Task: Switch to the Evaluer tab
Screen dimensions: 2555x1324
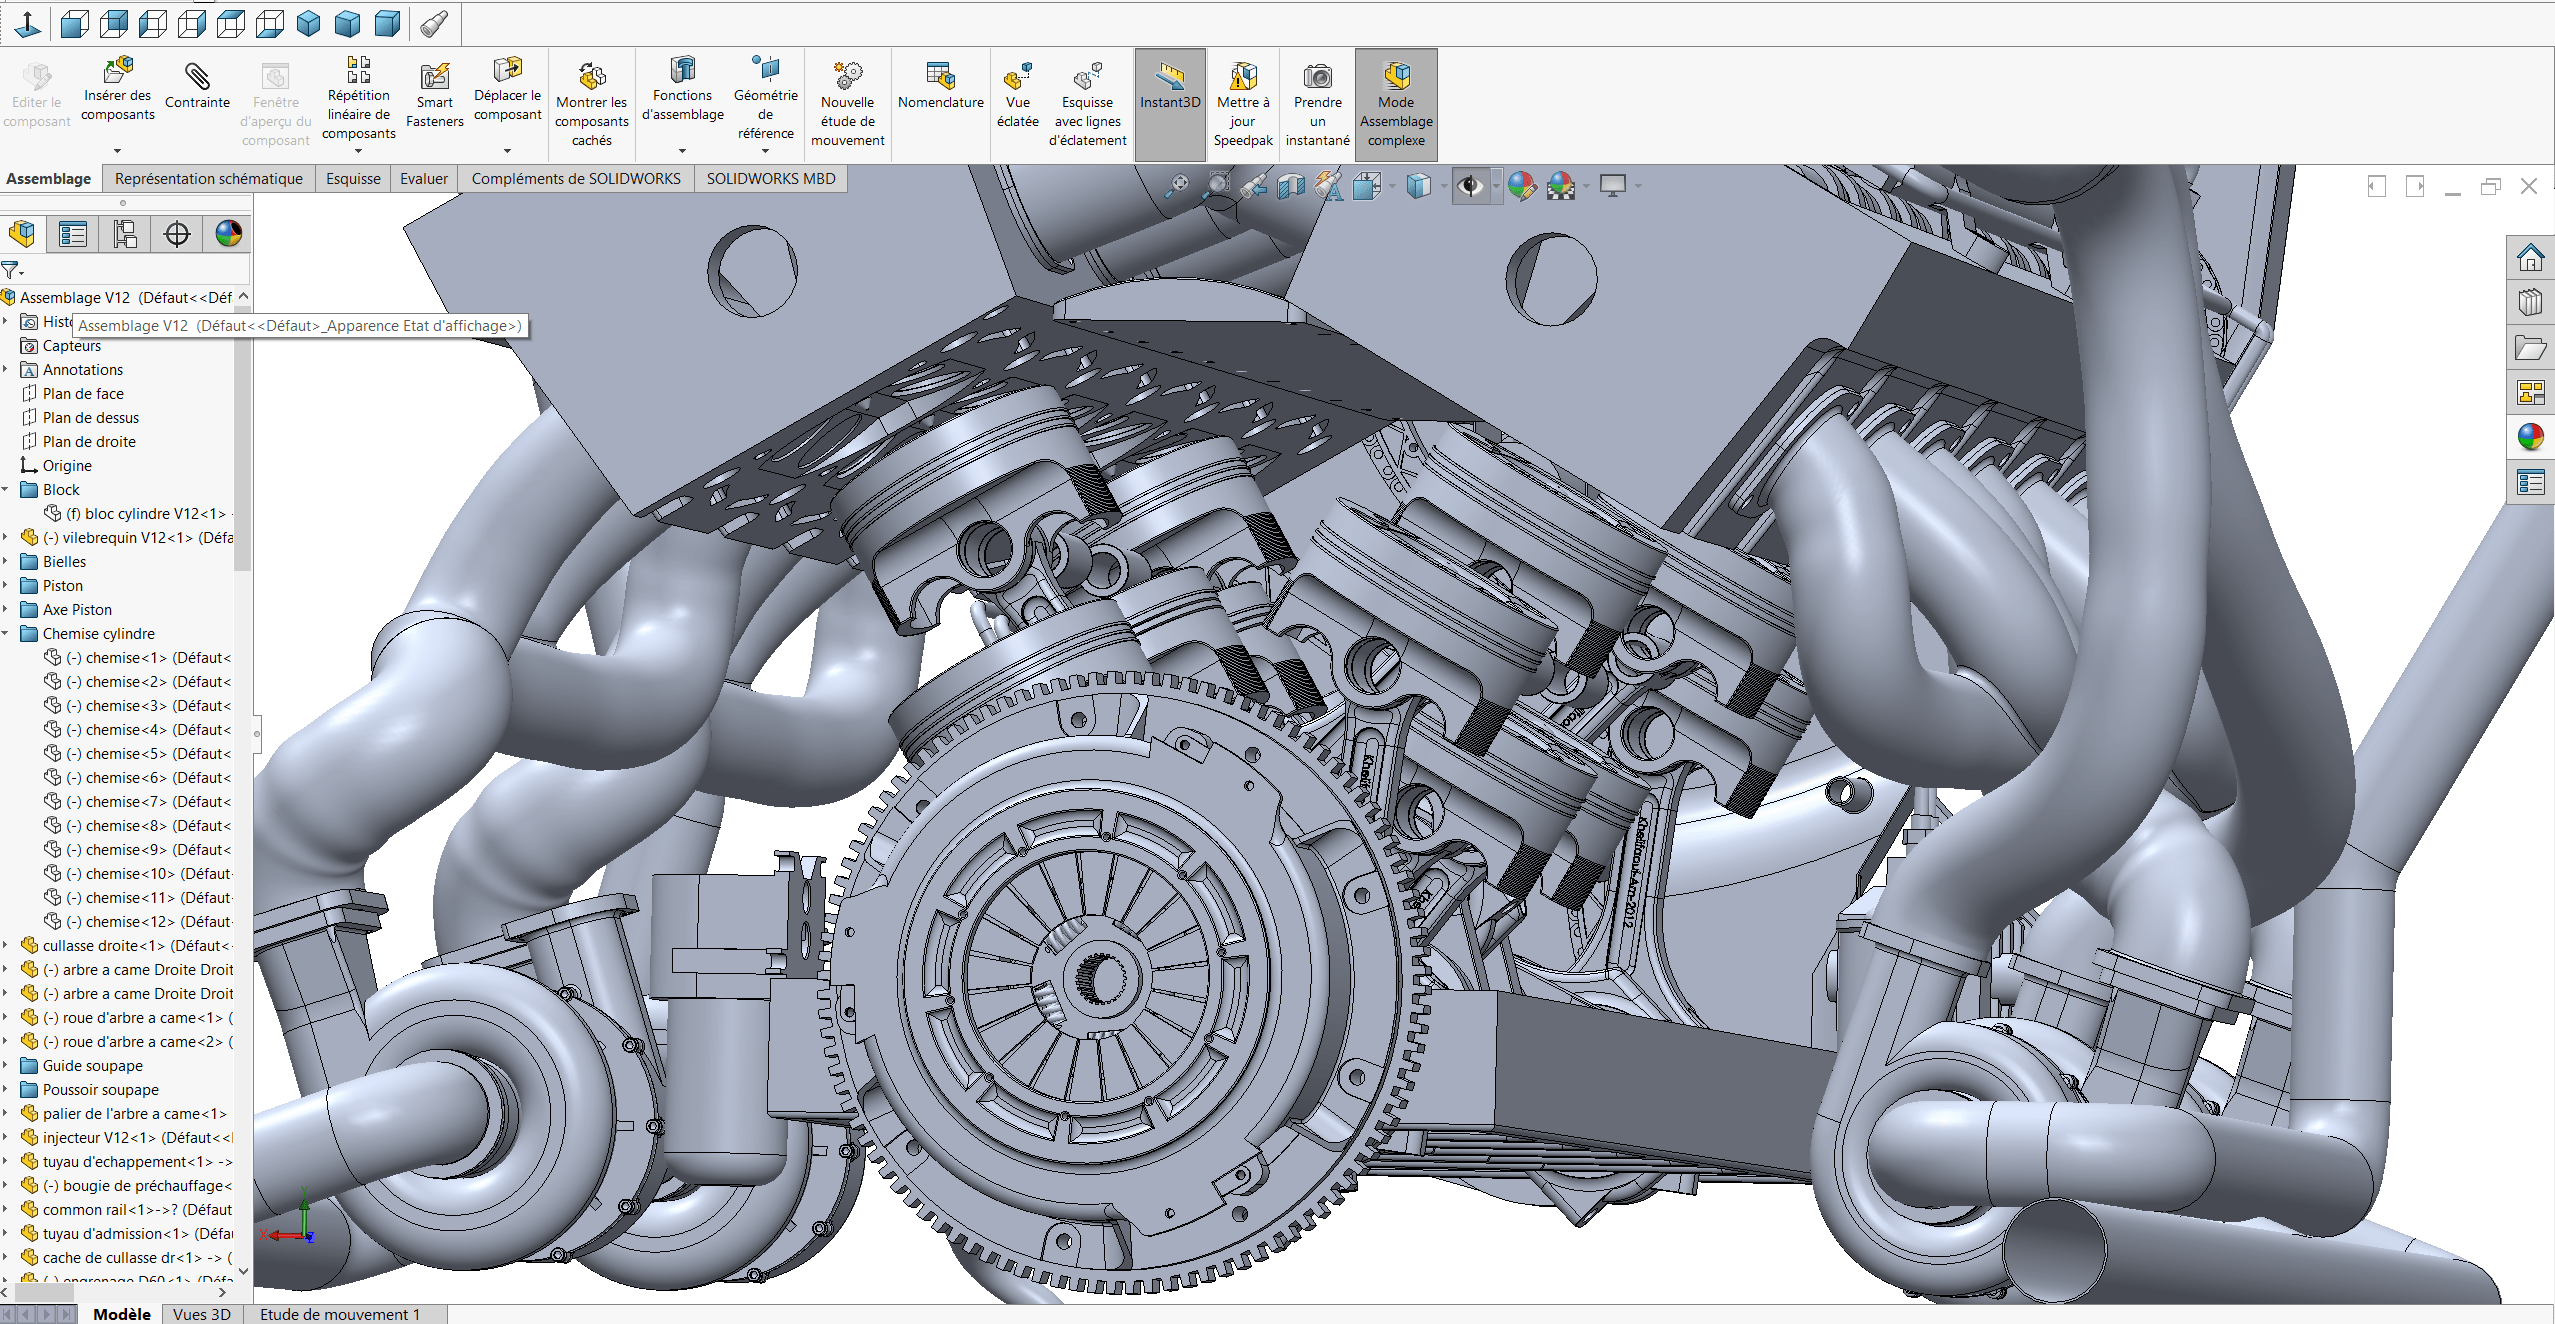Action: pyautogui.click(x=424, y=179)
